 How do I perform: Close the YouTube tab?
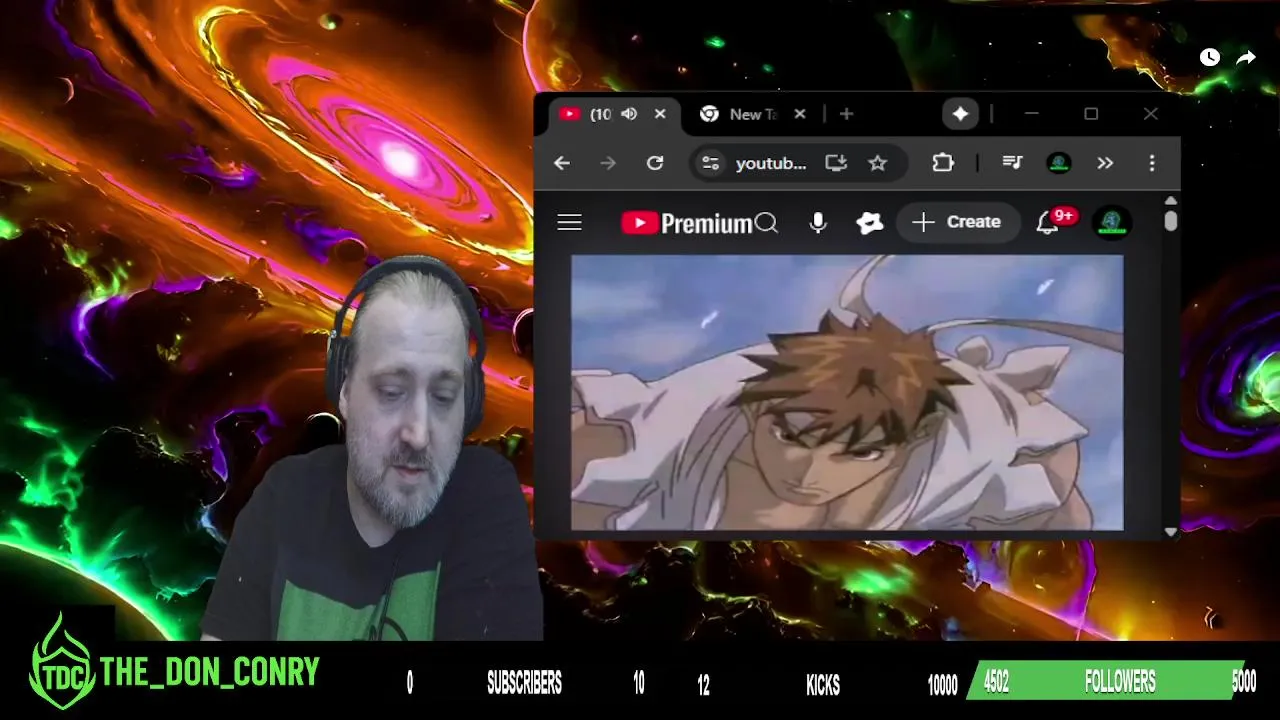(660, 114)
